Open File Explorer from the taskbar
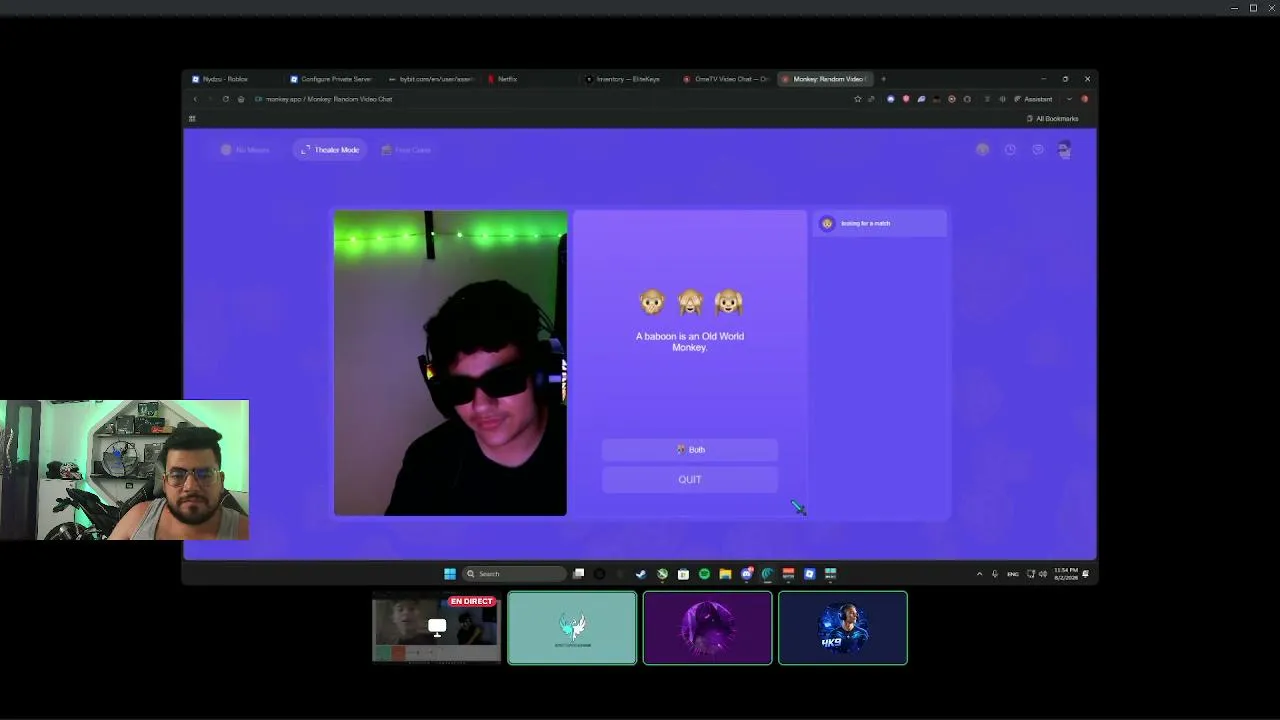 pos(725,574)
